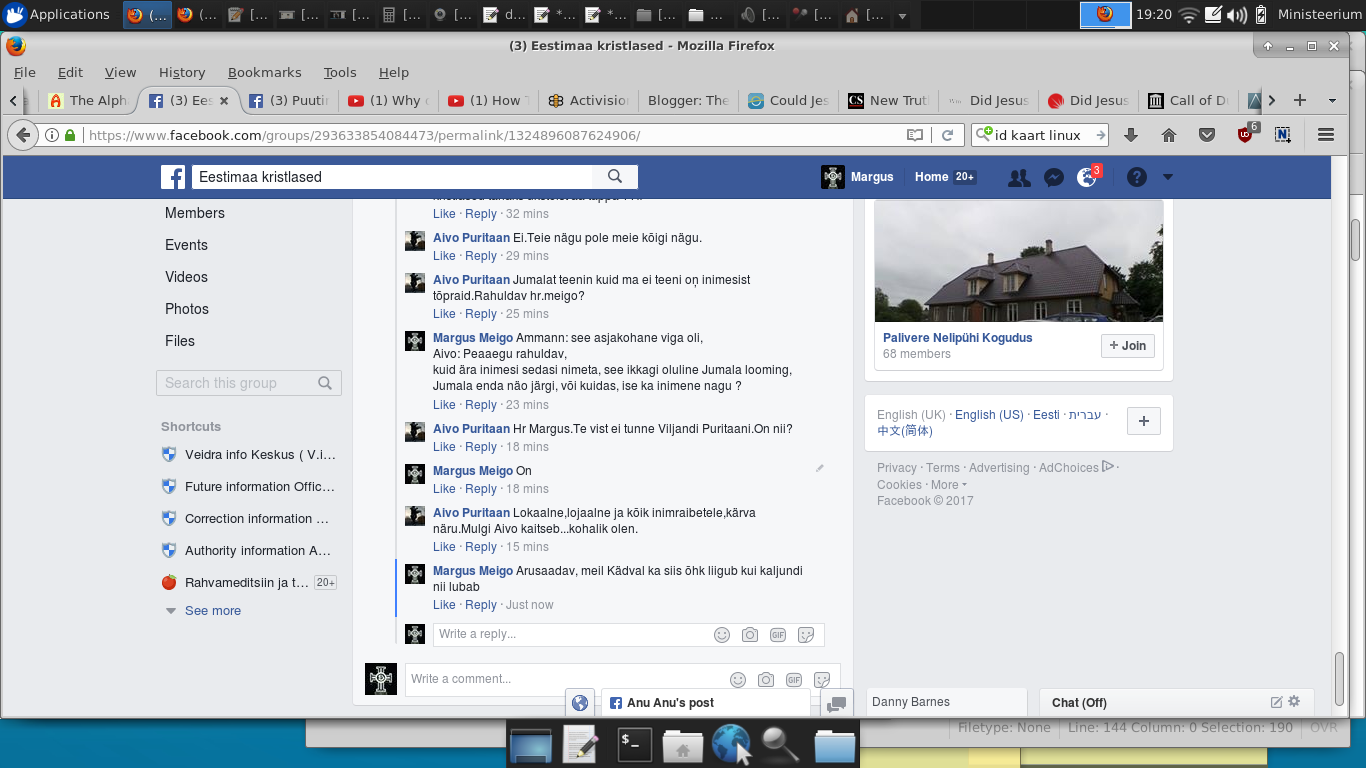Open Friend Requests icon
The image size is (1366, 768).
click(x=1019, y=177)
